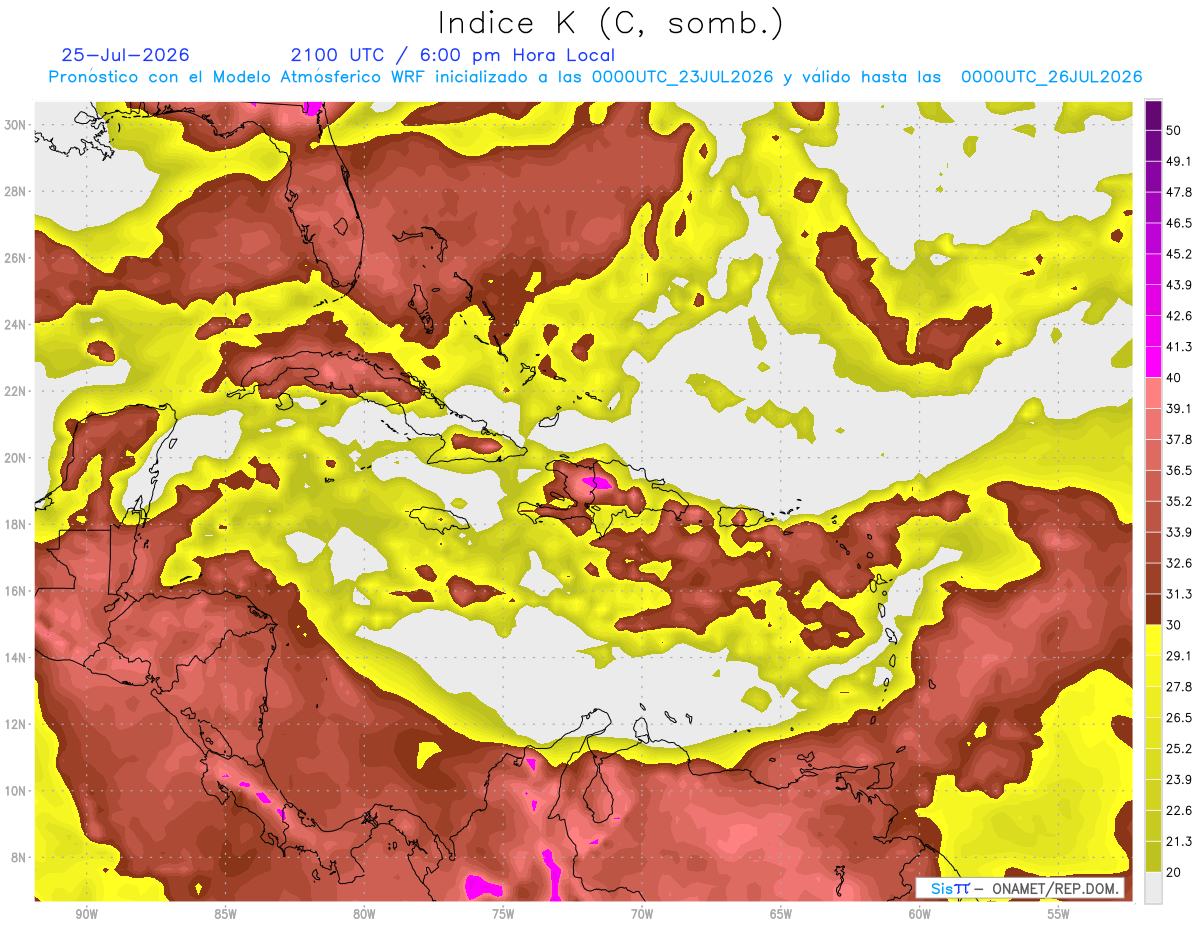Screen dimensions: 1200x927
Task: Click the colorbar value 27.8
Action: pyautogui.click(x=1179, y=687)
